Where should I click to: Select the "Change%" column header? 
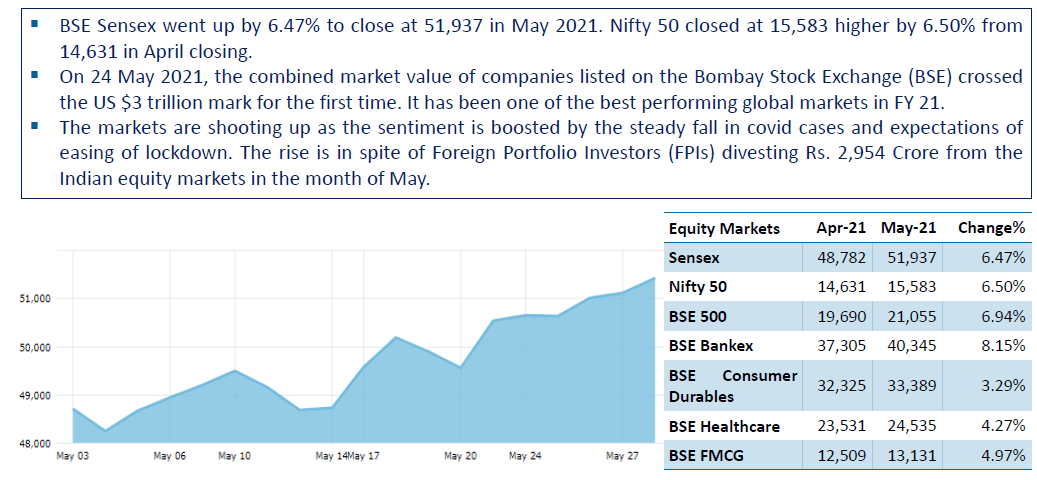[x=991, y=228]
